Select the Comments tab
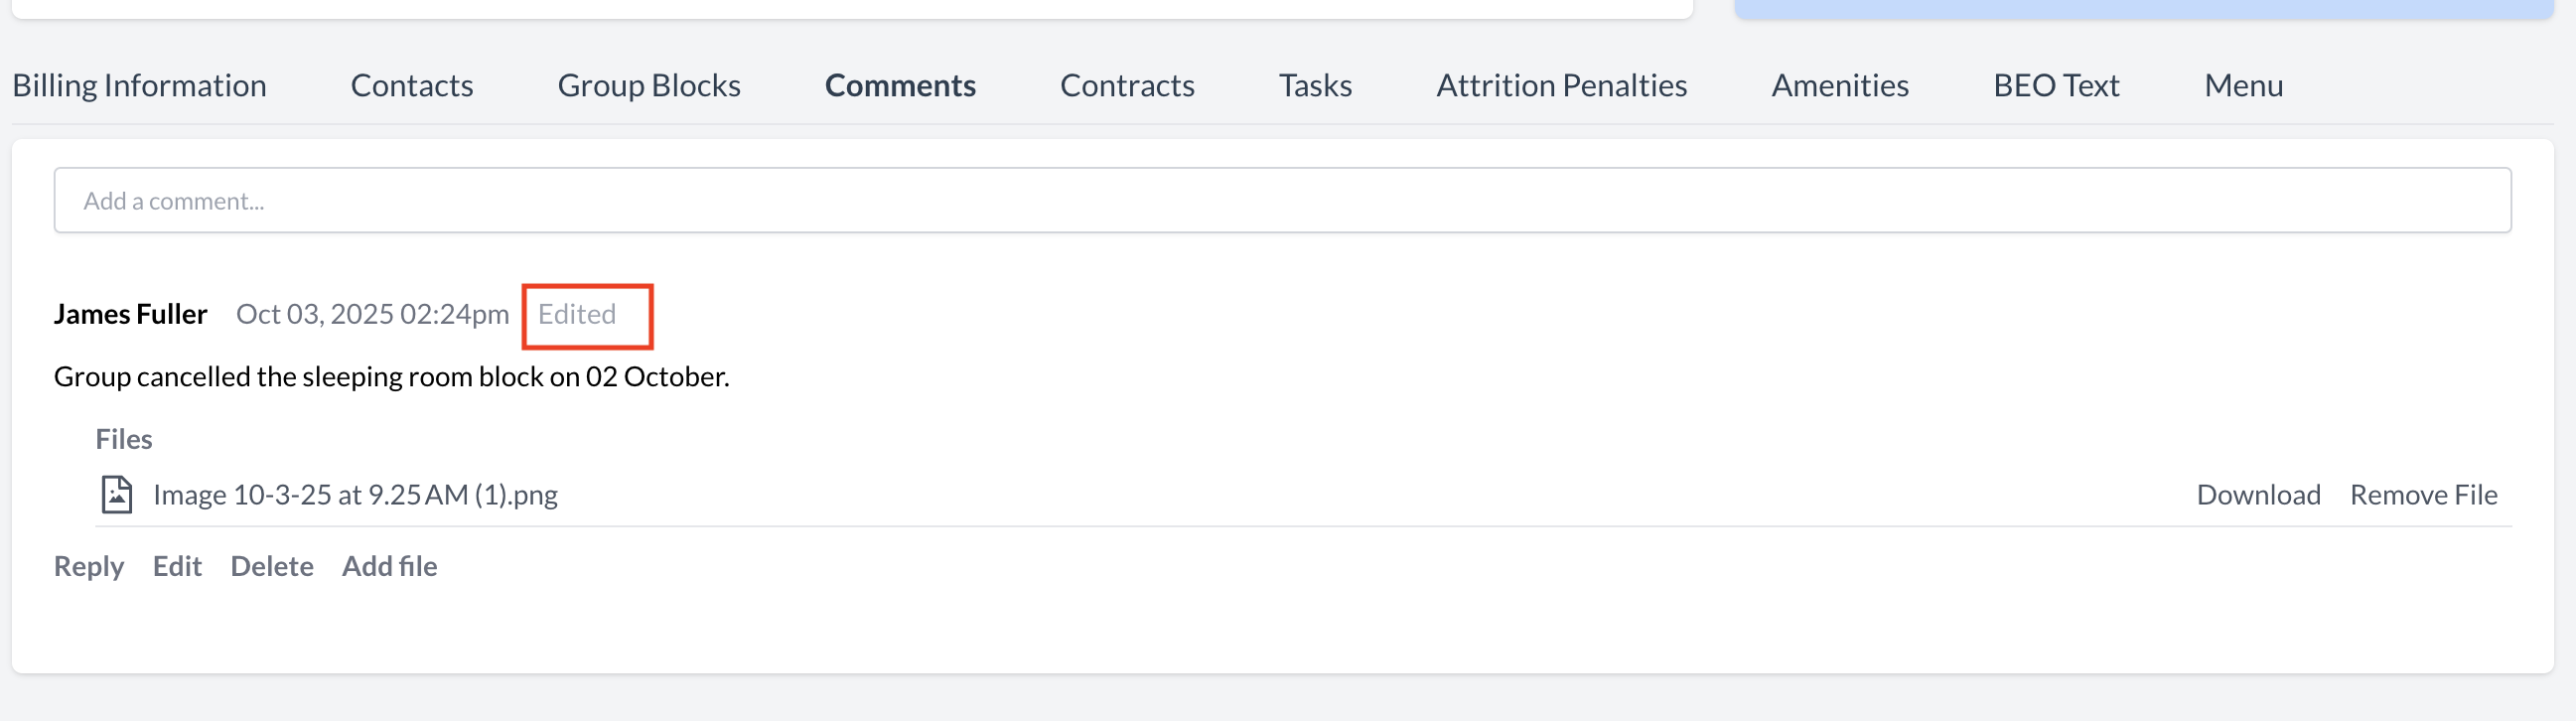 900,85
